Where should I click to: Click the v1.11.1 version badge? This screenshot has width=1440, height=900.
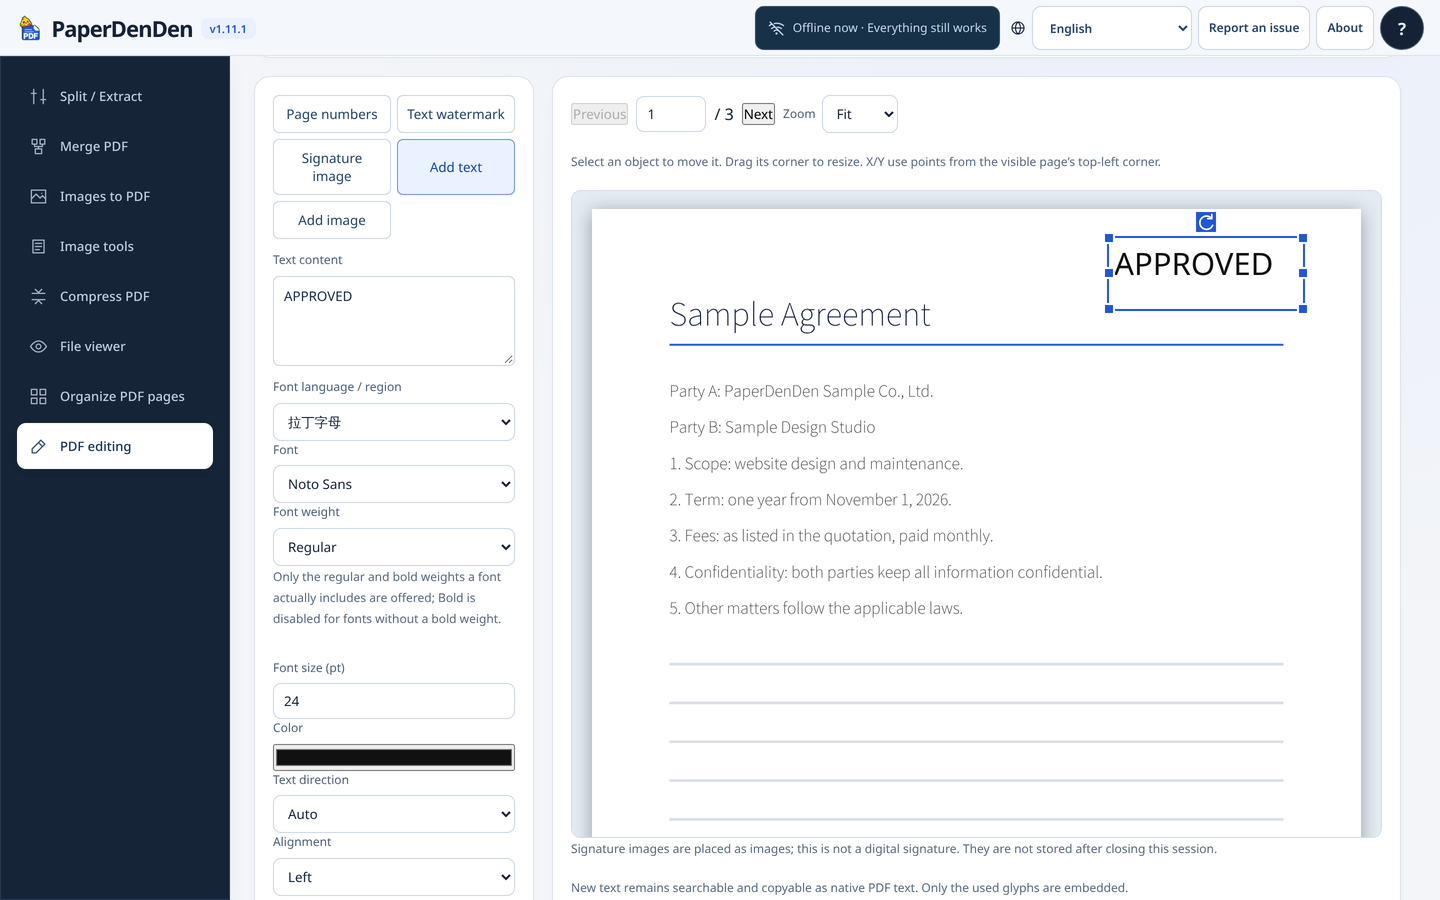pyautogui.click(x=228, y=29)
